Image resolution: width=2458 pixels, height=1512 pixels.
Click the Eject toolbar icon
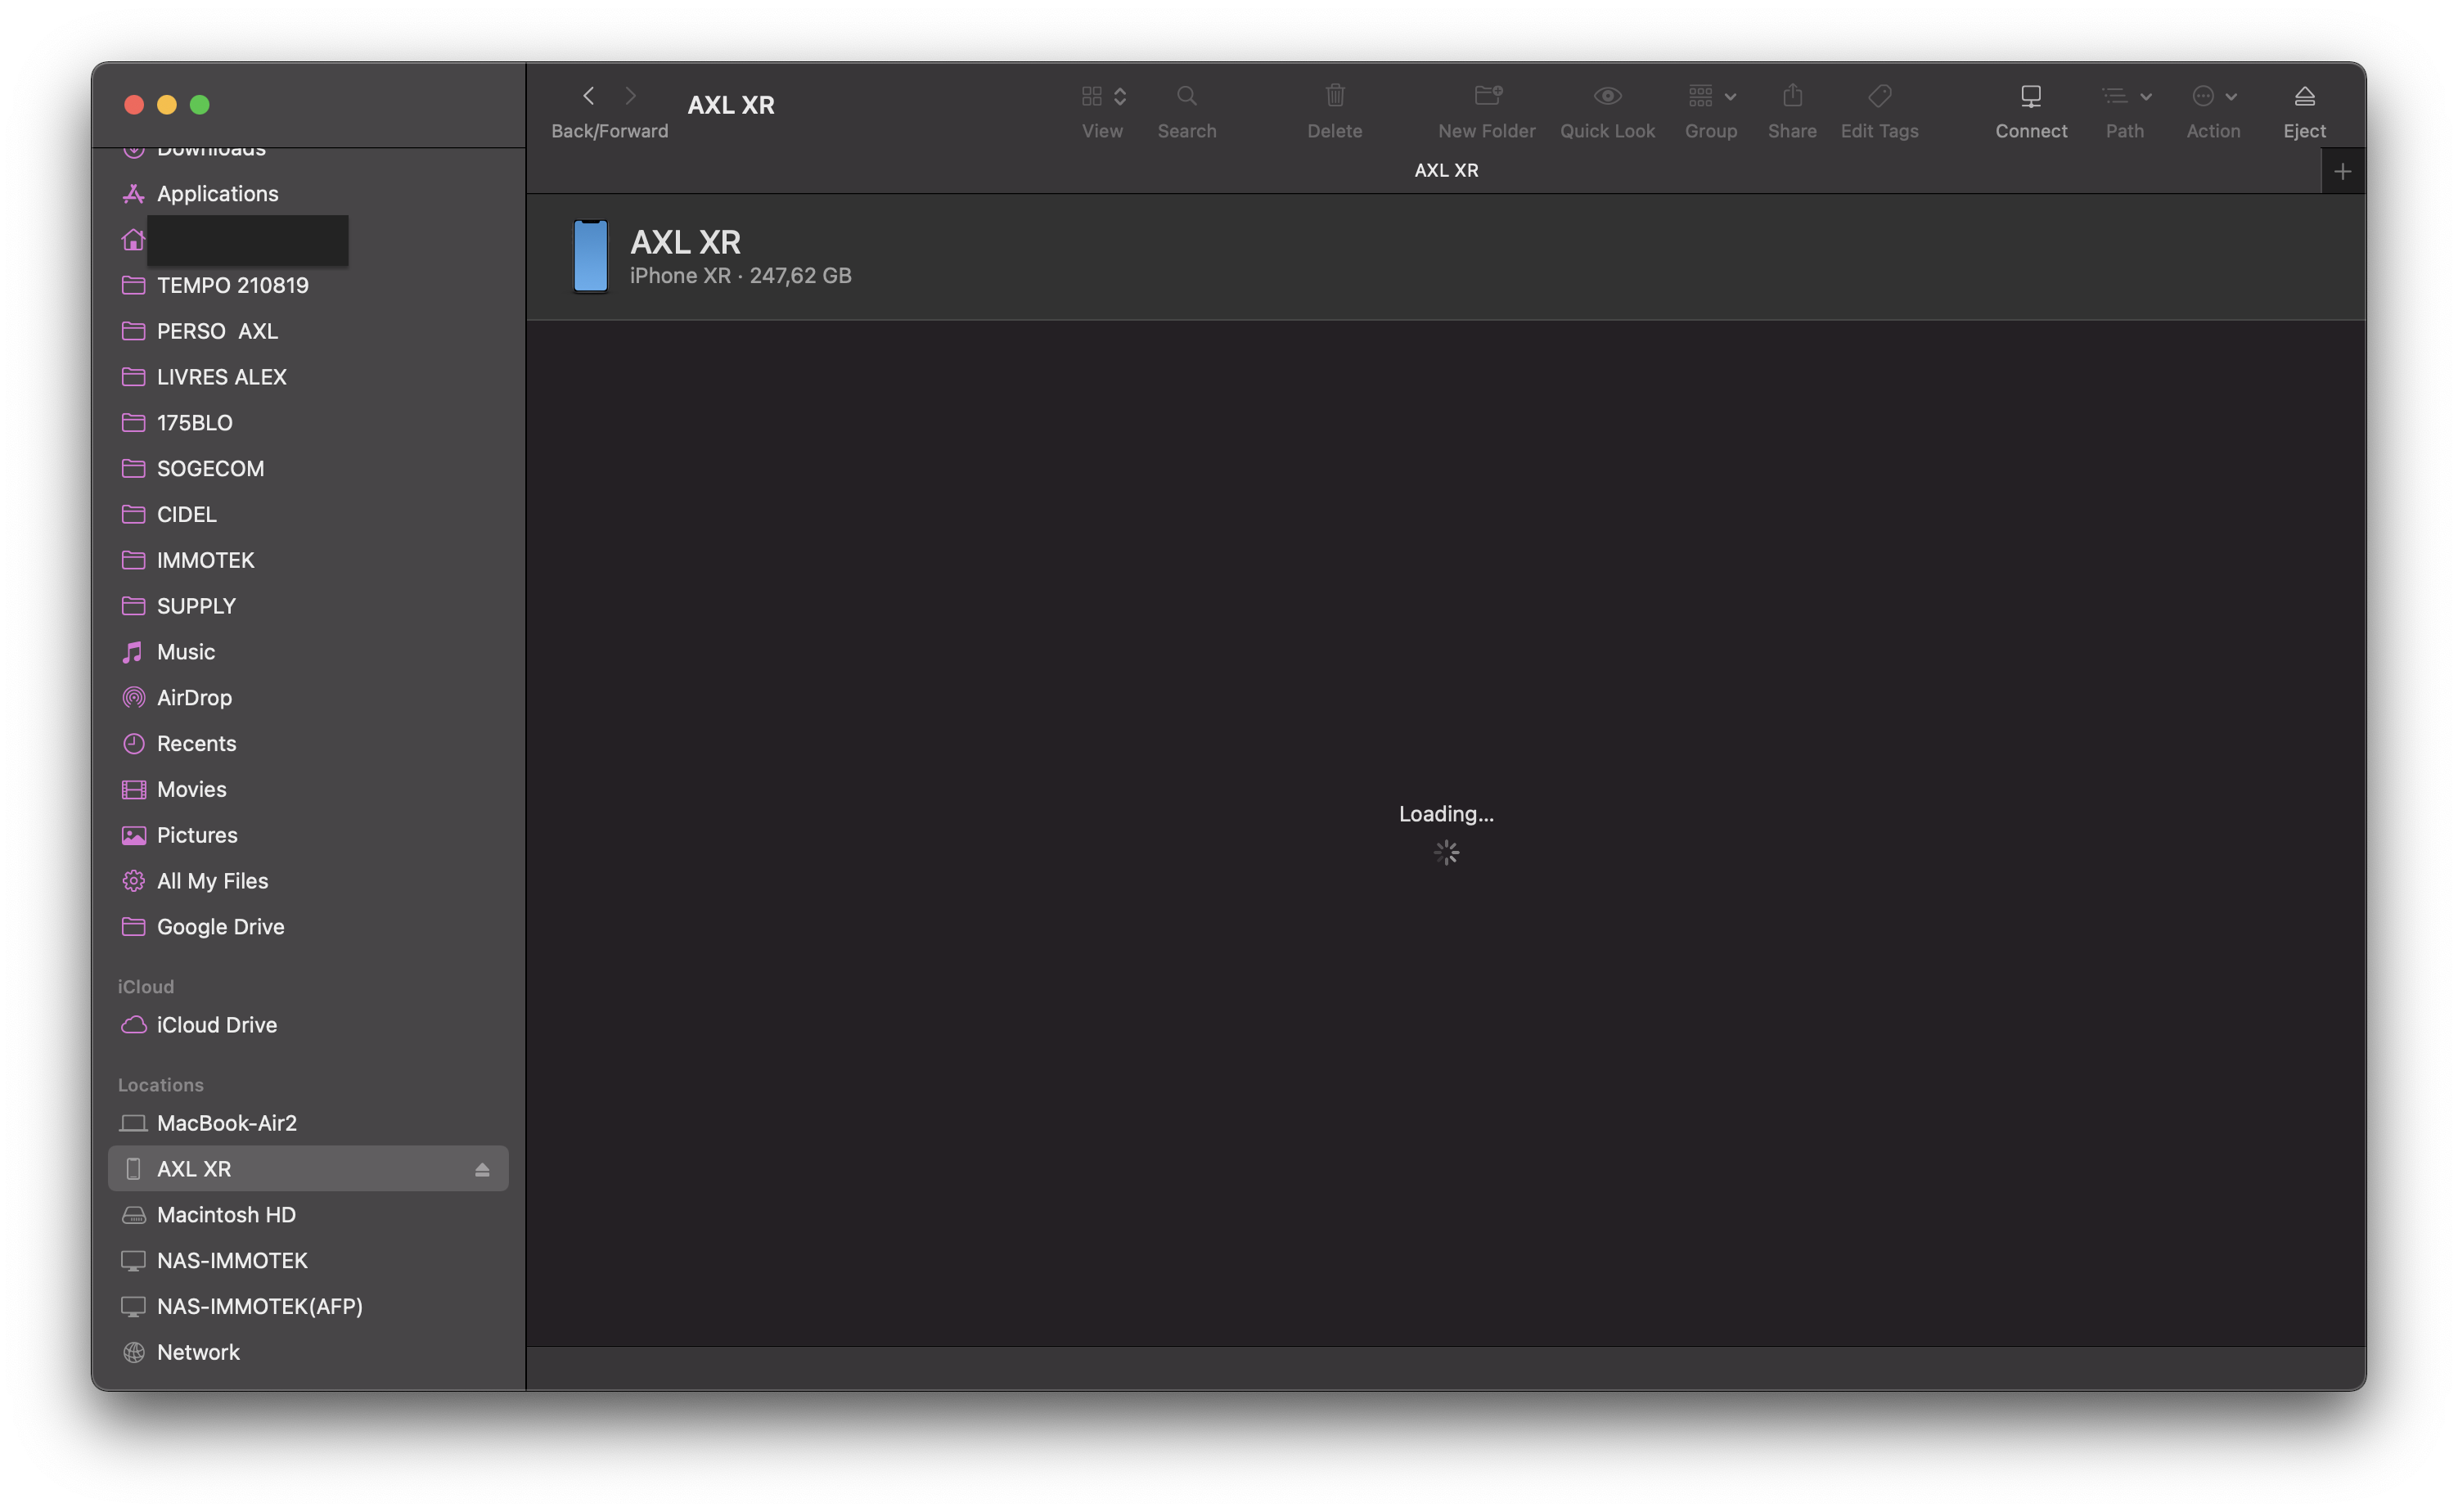pos(2304,97)
